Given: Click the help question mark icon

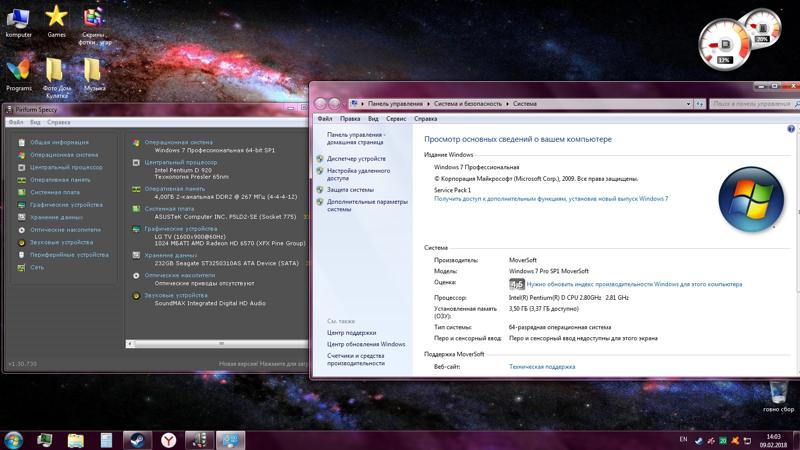Looking at the screenshot, I should [791, 129].
